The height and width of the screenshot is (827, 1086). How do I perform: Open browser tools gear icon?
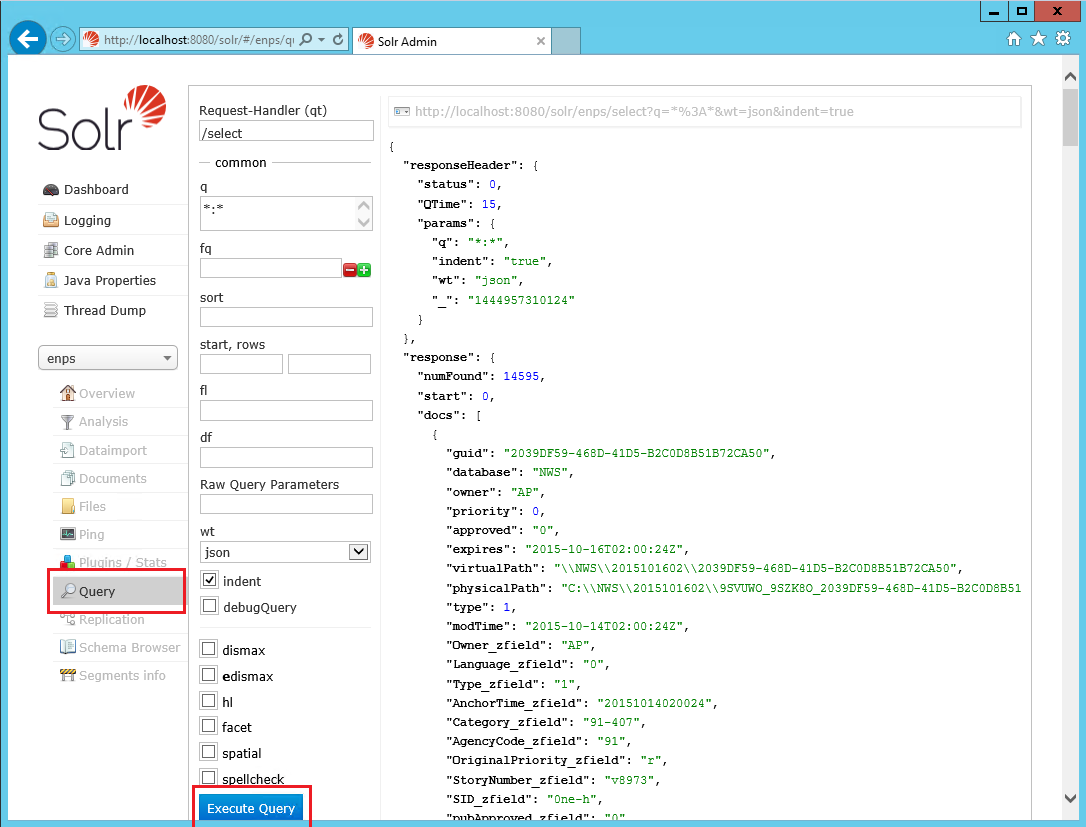[1063, 39]
